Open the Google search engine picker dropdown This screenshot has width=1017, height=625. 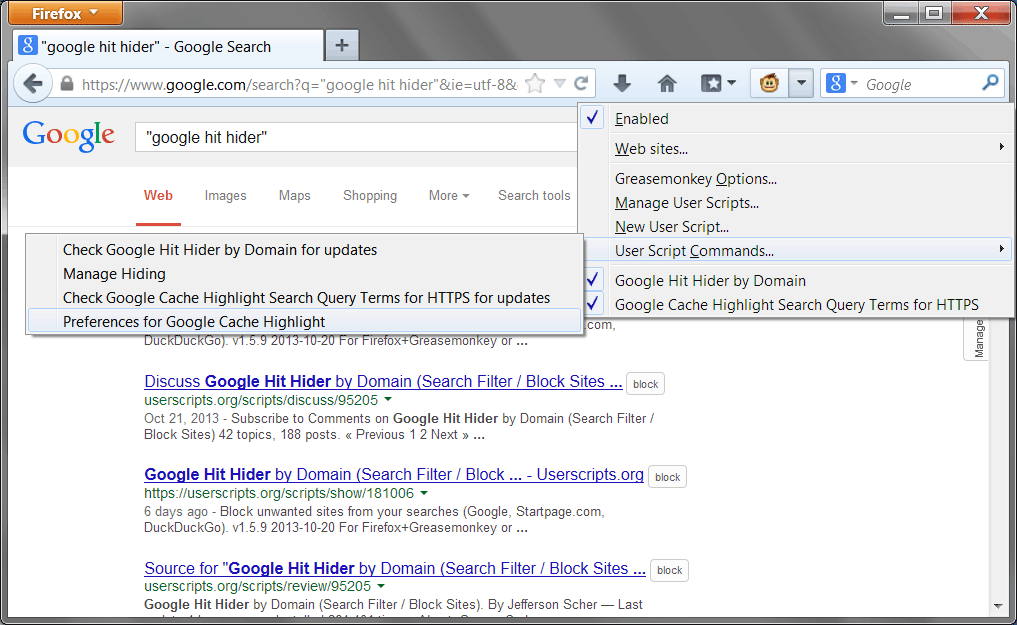848,83
